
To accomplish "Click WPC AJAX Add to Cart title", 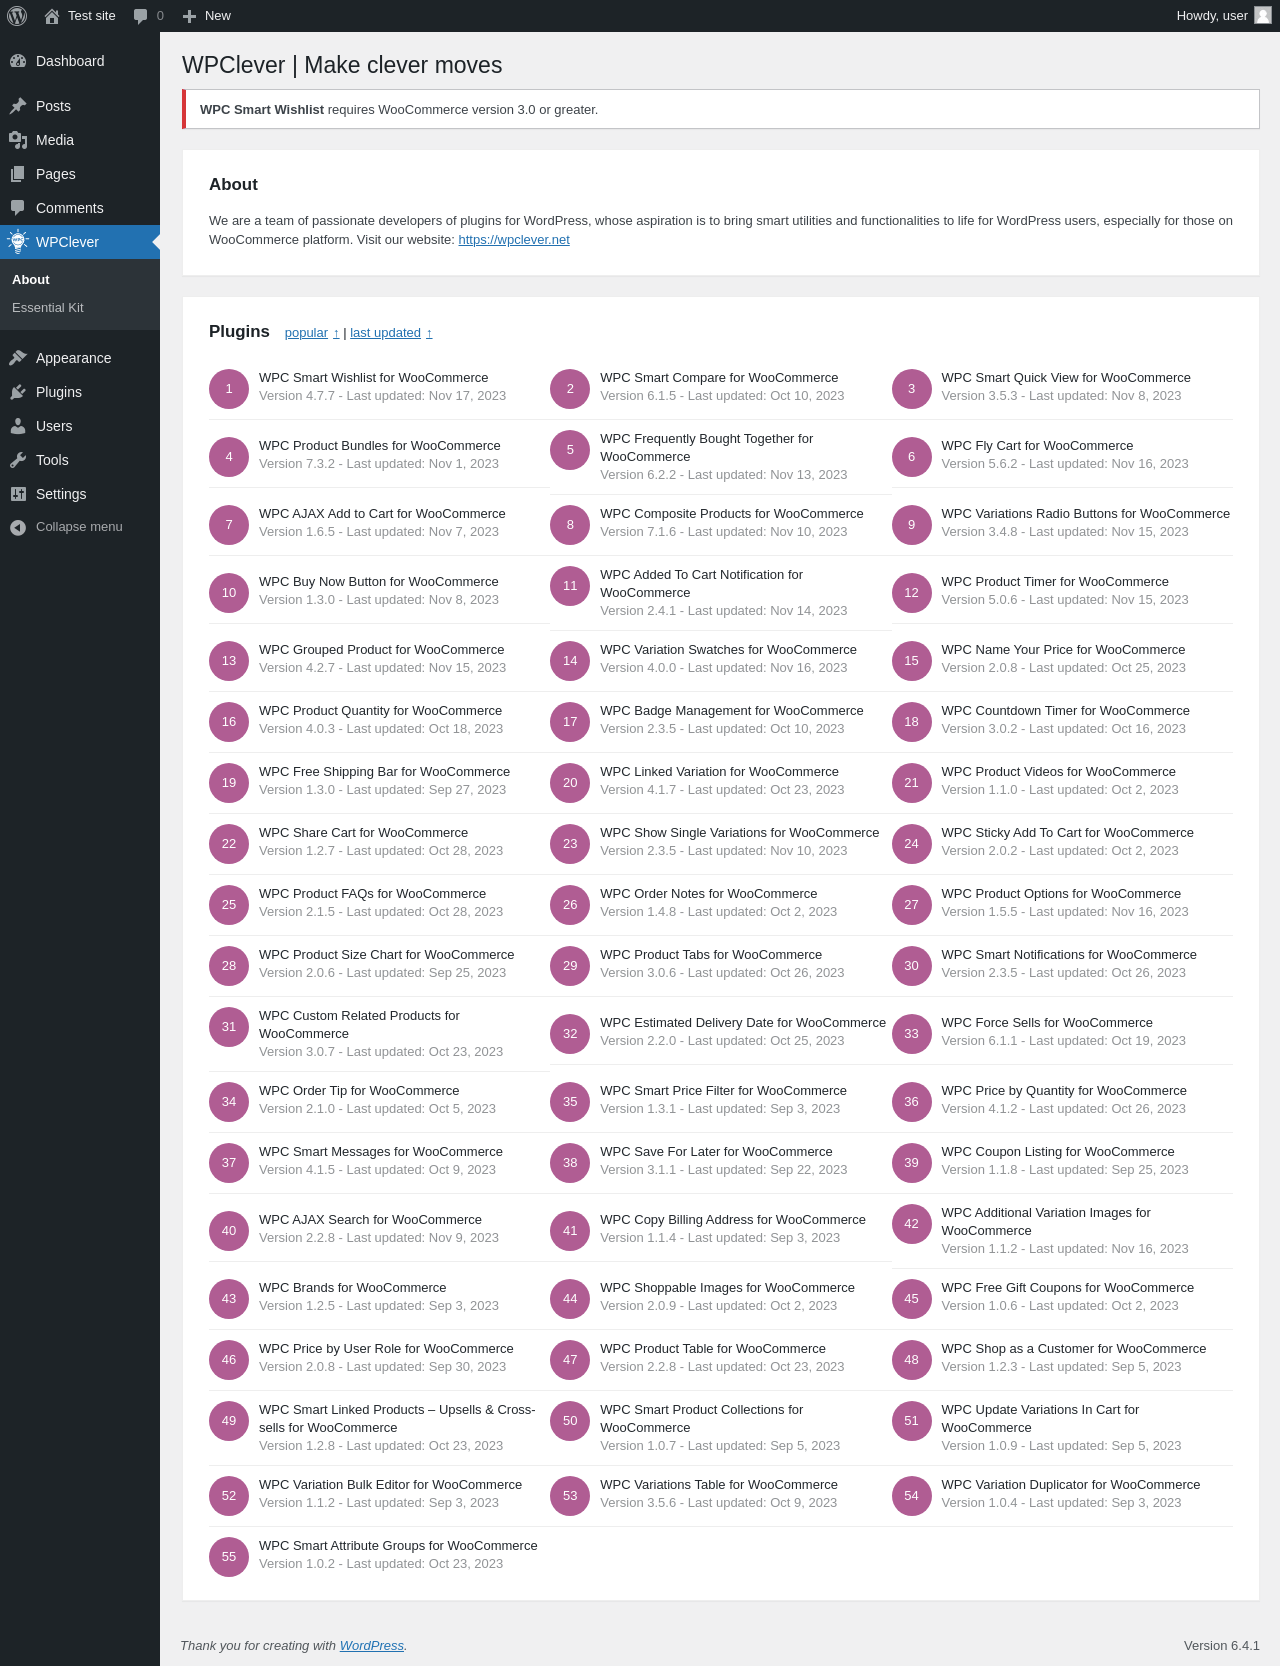I will [382, 514].
